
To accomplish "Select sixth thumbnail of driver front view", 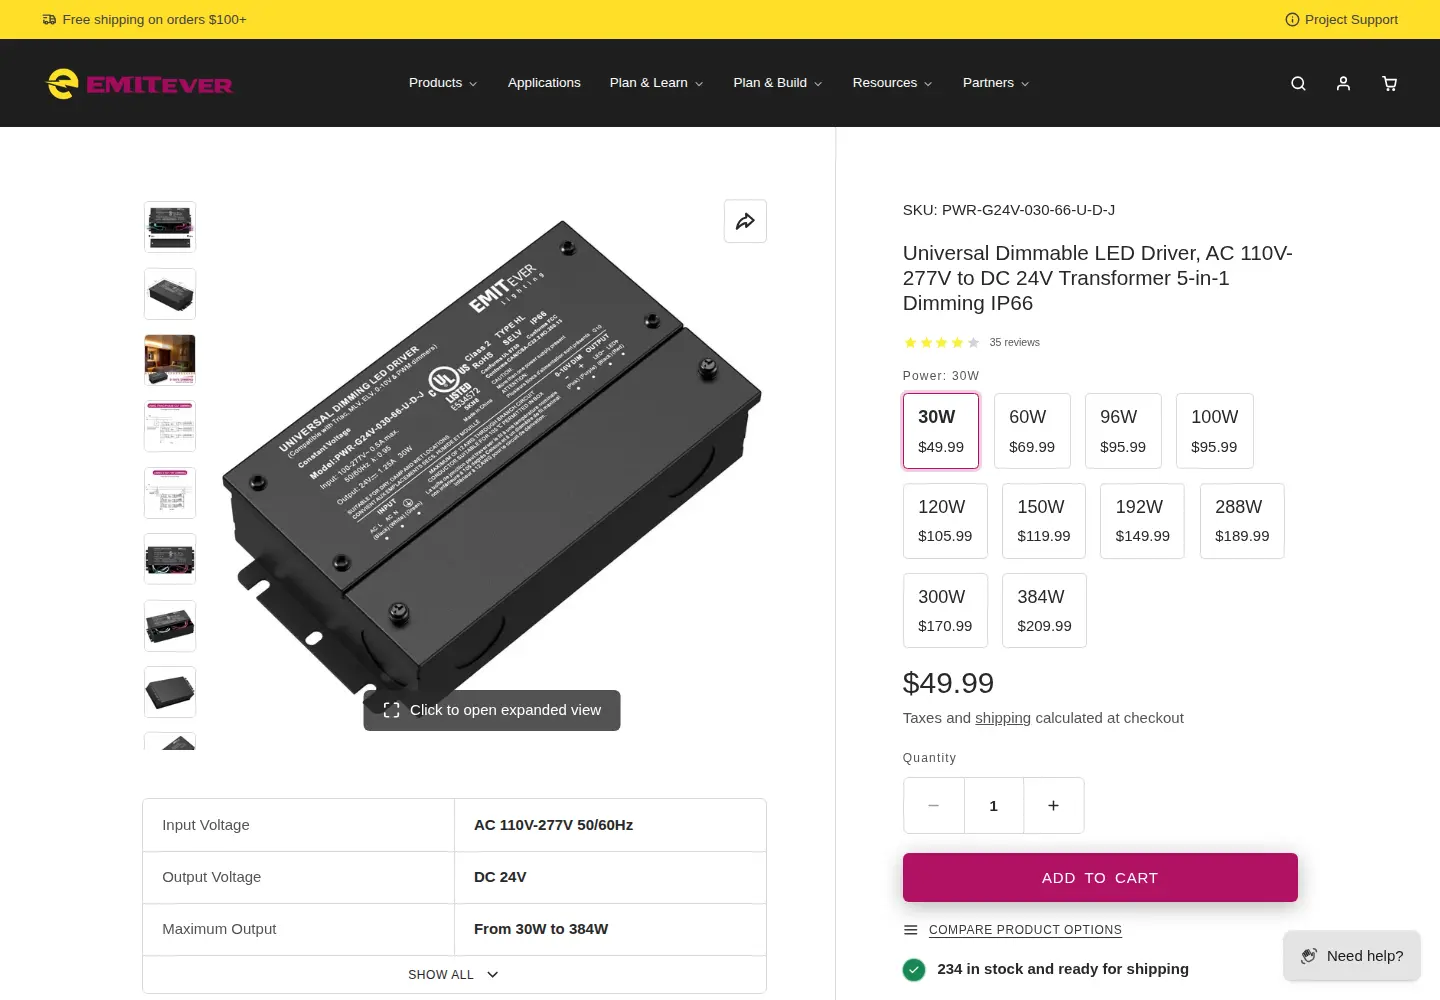I will coord(170,559).
